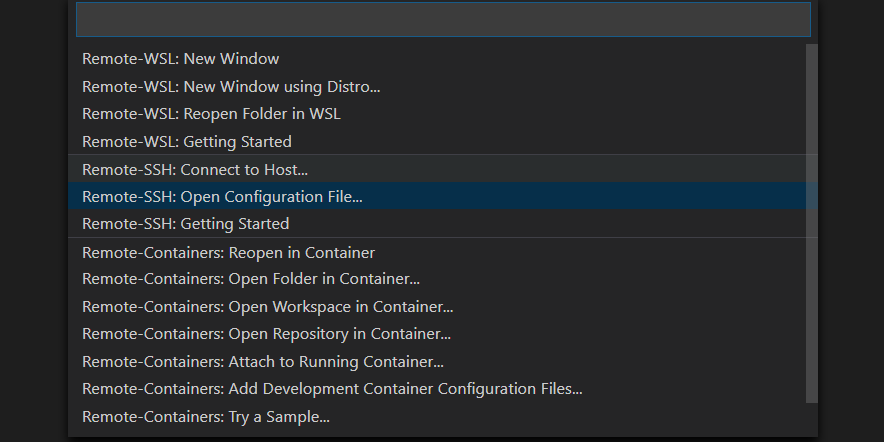Choose Remote-Containers: Reopen in Container
The image size is (884, 442).
tap(443, 252)
